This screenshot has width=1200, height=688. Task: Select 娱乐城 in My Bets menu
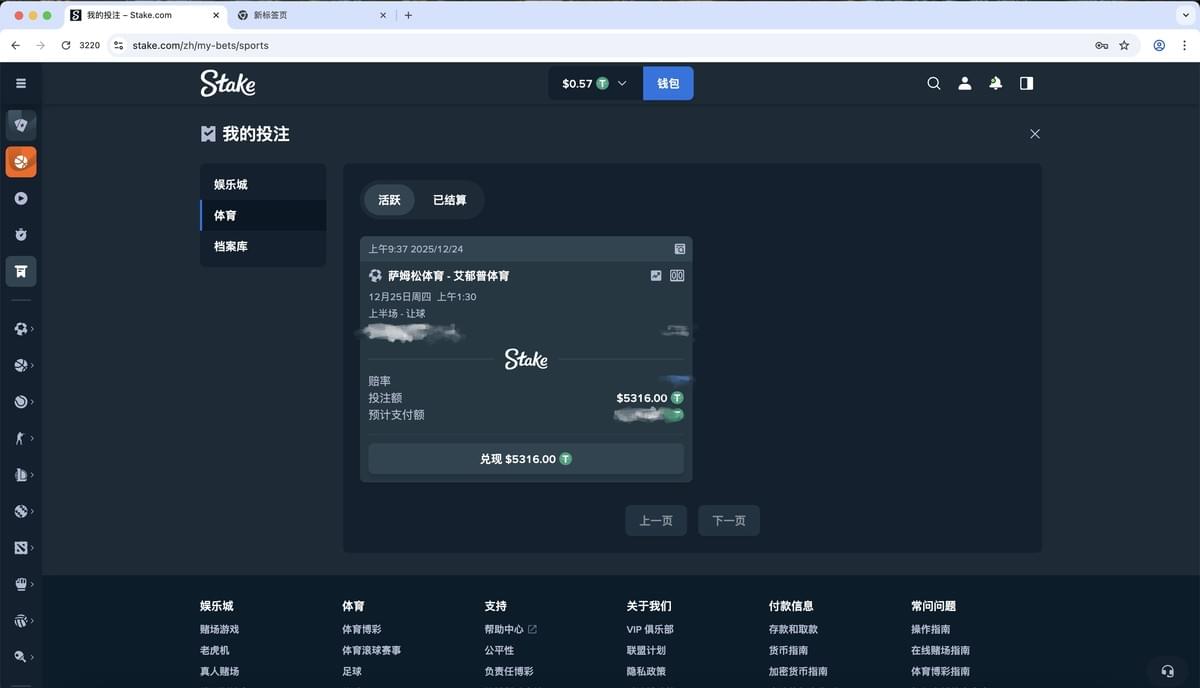point(263,185)
